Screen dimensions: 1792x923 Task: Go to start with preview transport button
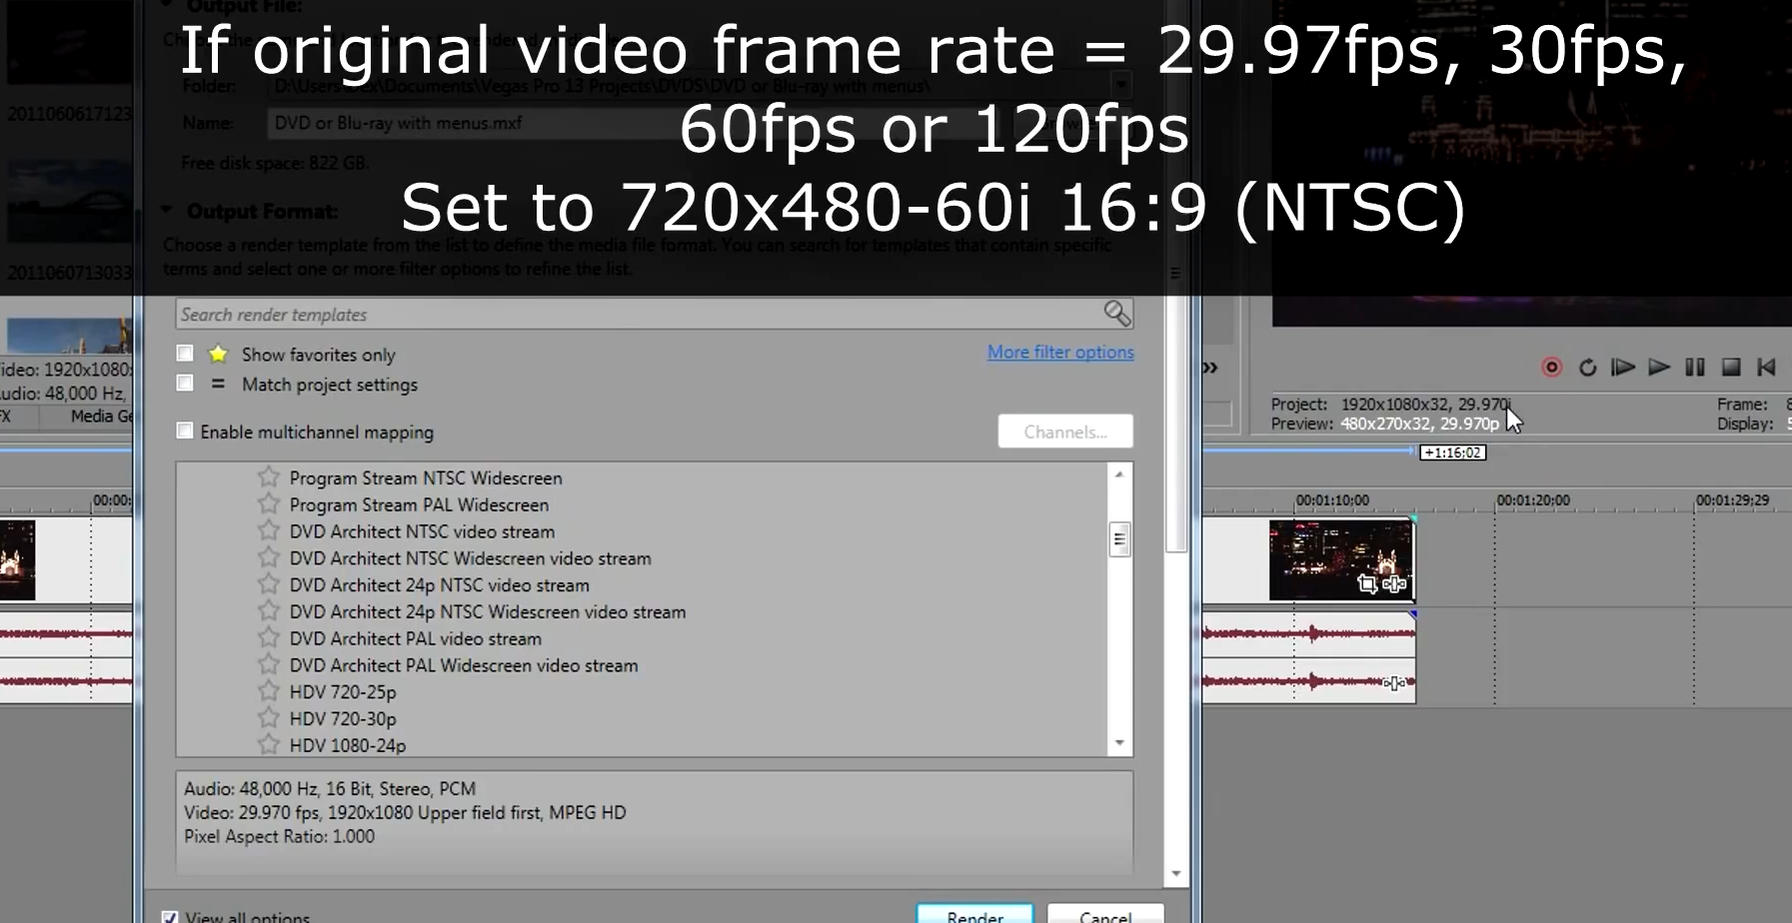[x=1767, y=367]
